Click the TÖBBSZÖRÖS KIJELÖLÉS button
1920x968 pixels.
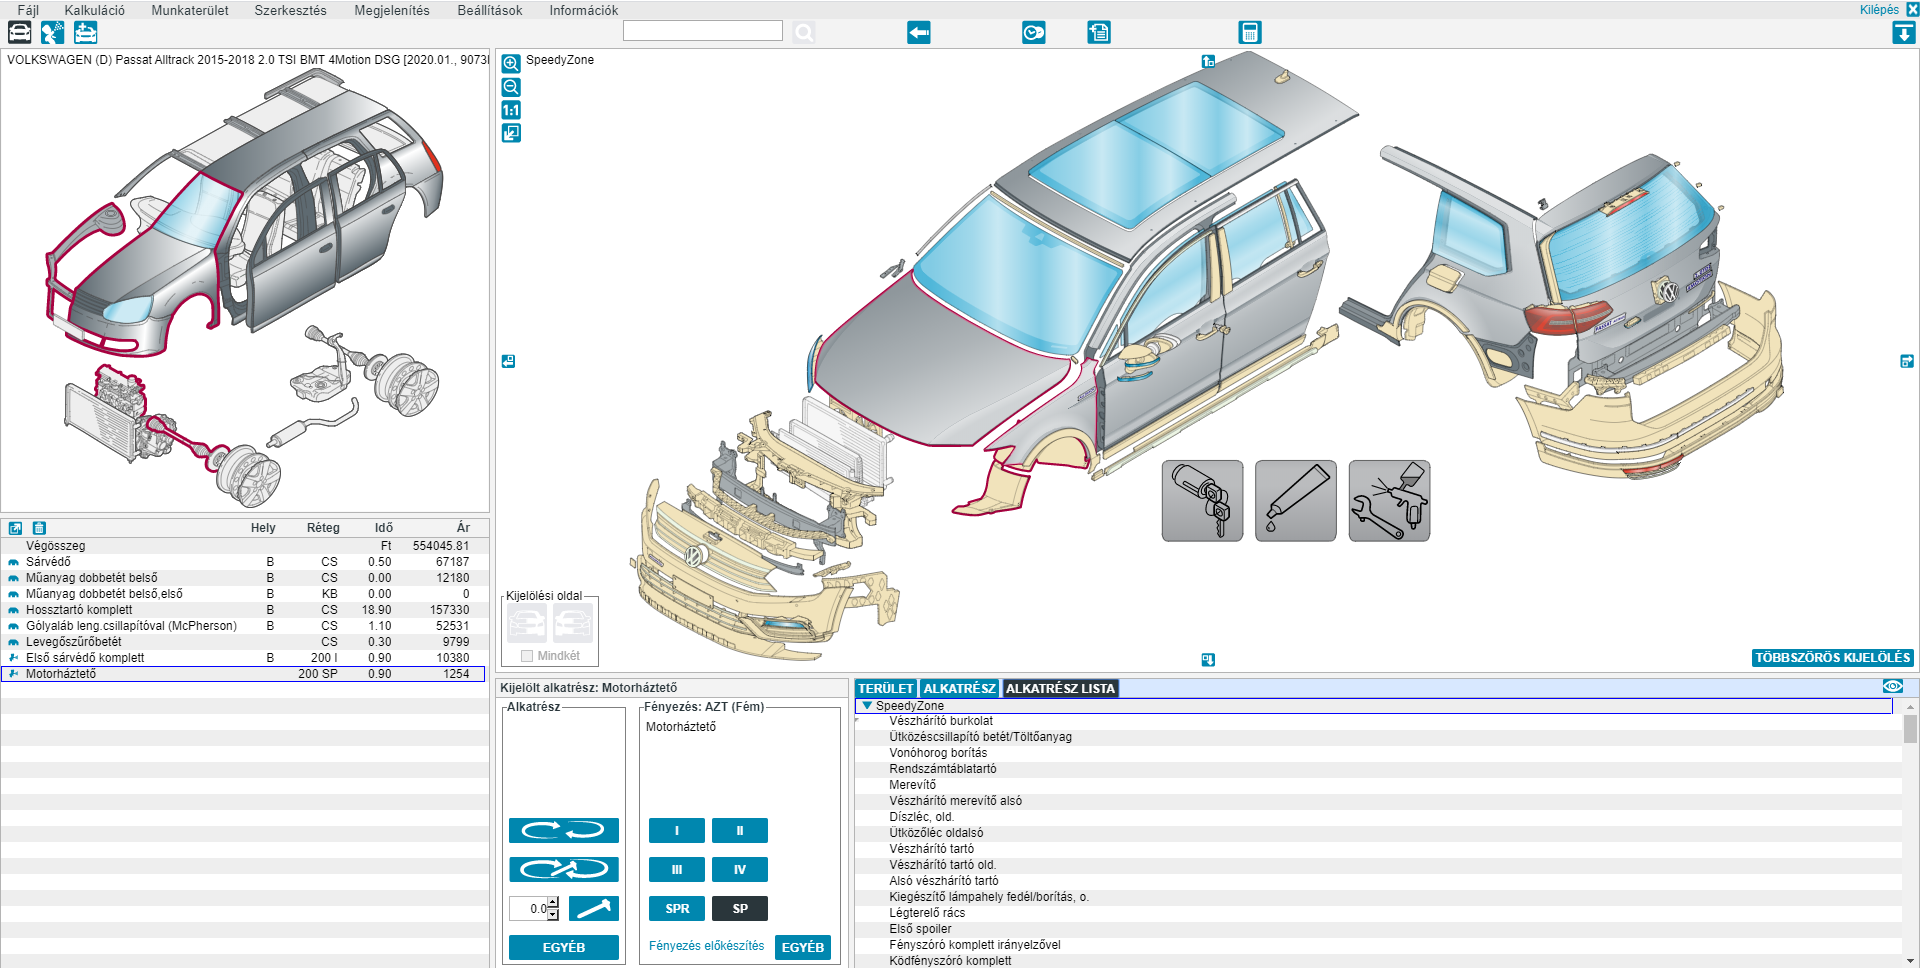pos(1832,658)
